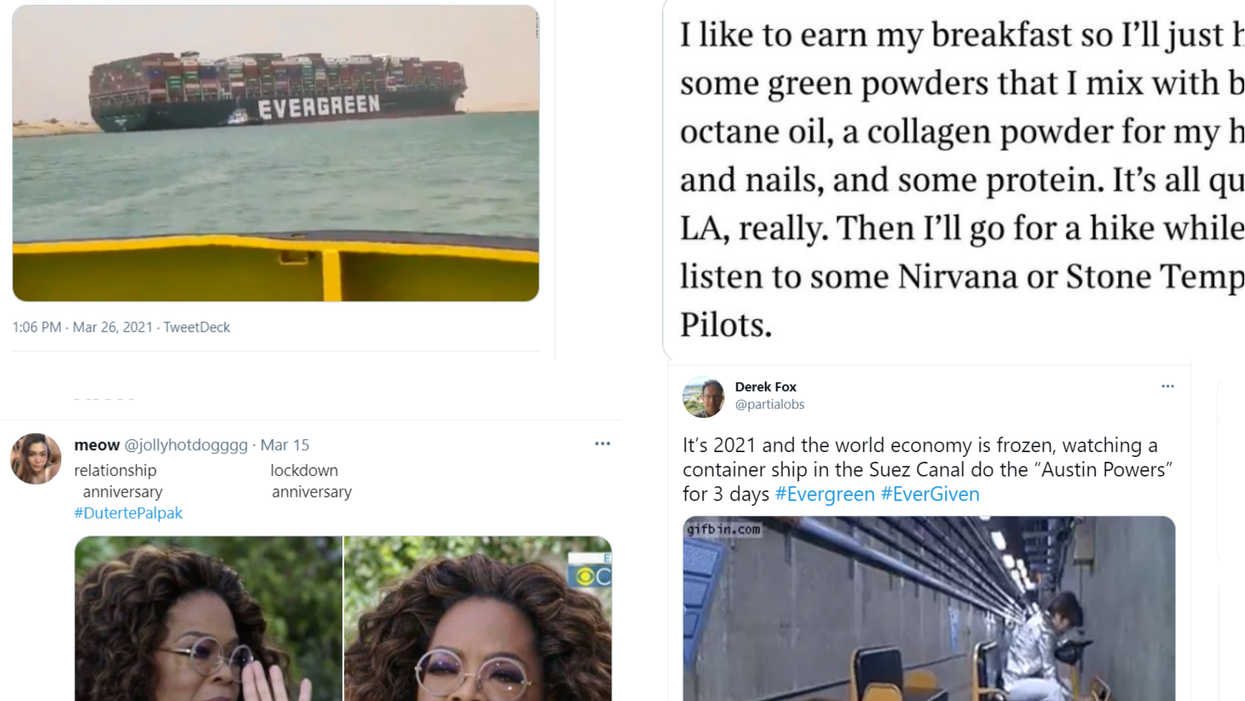This screenshot has width=1245, height=701.
Task: Click the breakfast quote text block
Action: pyautogui.click(x=950, y=180)
